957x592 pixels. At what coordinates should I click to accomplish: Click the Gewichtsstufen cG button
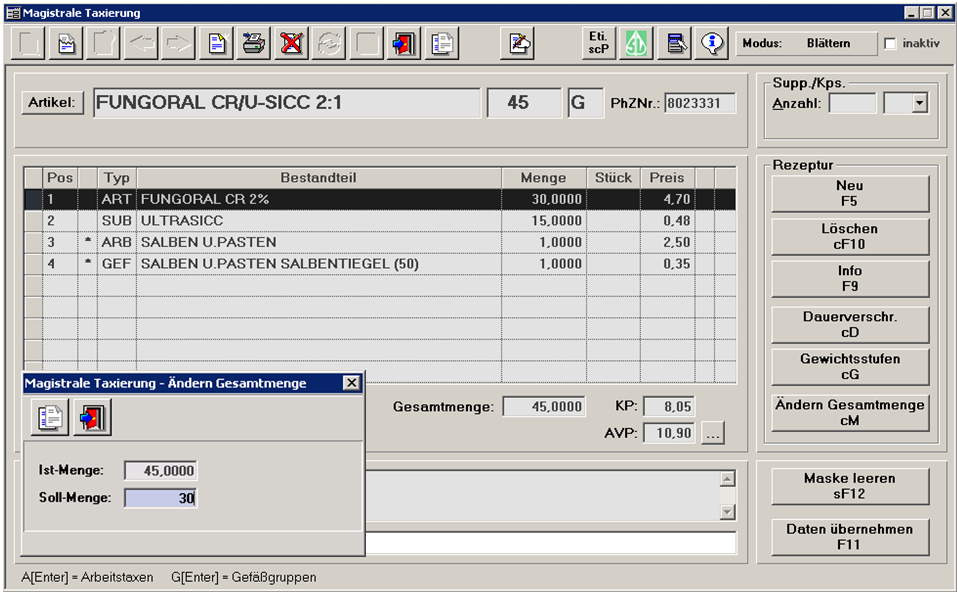coord(849,366)
